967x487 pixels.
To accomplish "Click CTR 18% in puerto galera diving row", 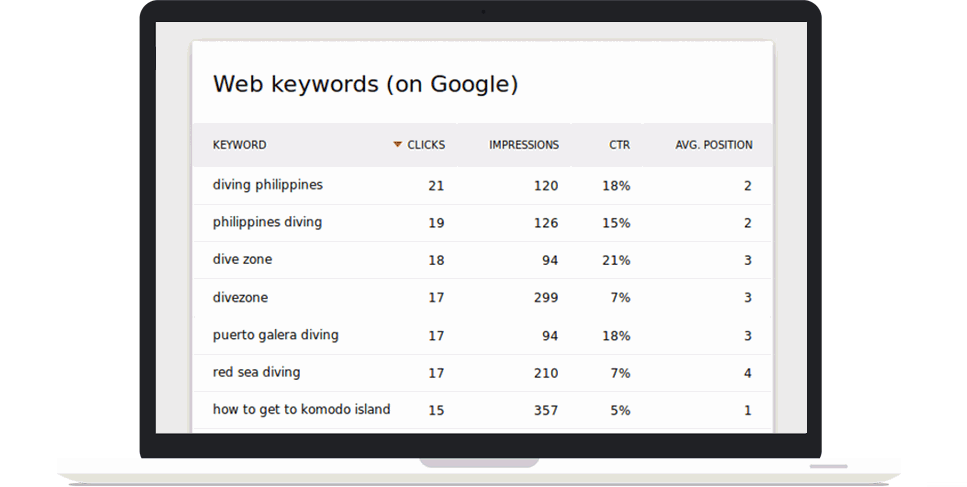I will (617, 336).
